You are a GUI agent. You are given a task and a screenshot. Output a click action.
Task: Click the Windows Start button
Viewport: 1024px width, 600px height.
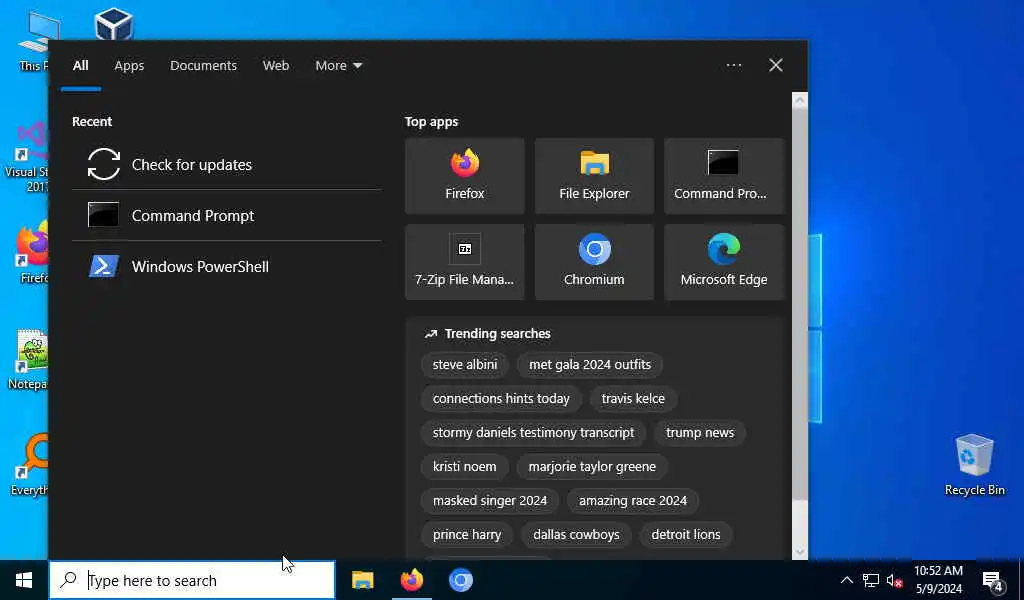pos(24,580)
